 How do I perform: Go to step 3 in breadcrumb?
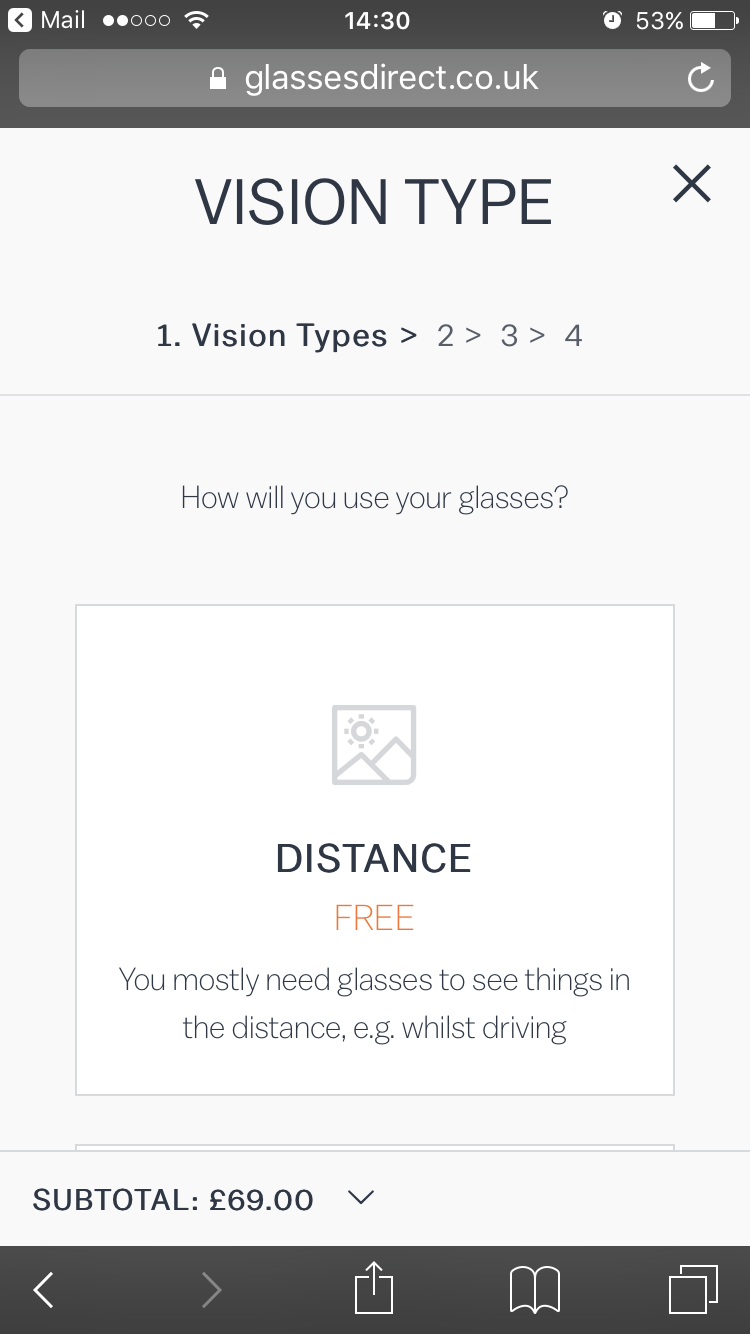509,336
